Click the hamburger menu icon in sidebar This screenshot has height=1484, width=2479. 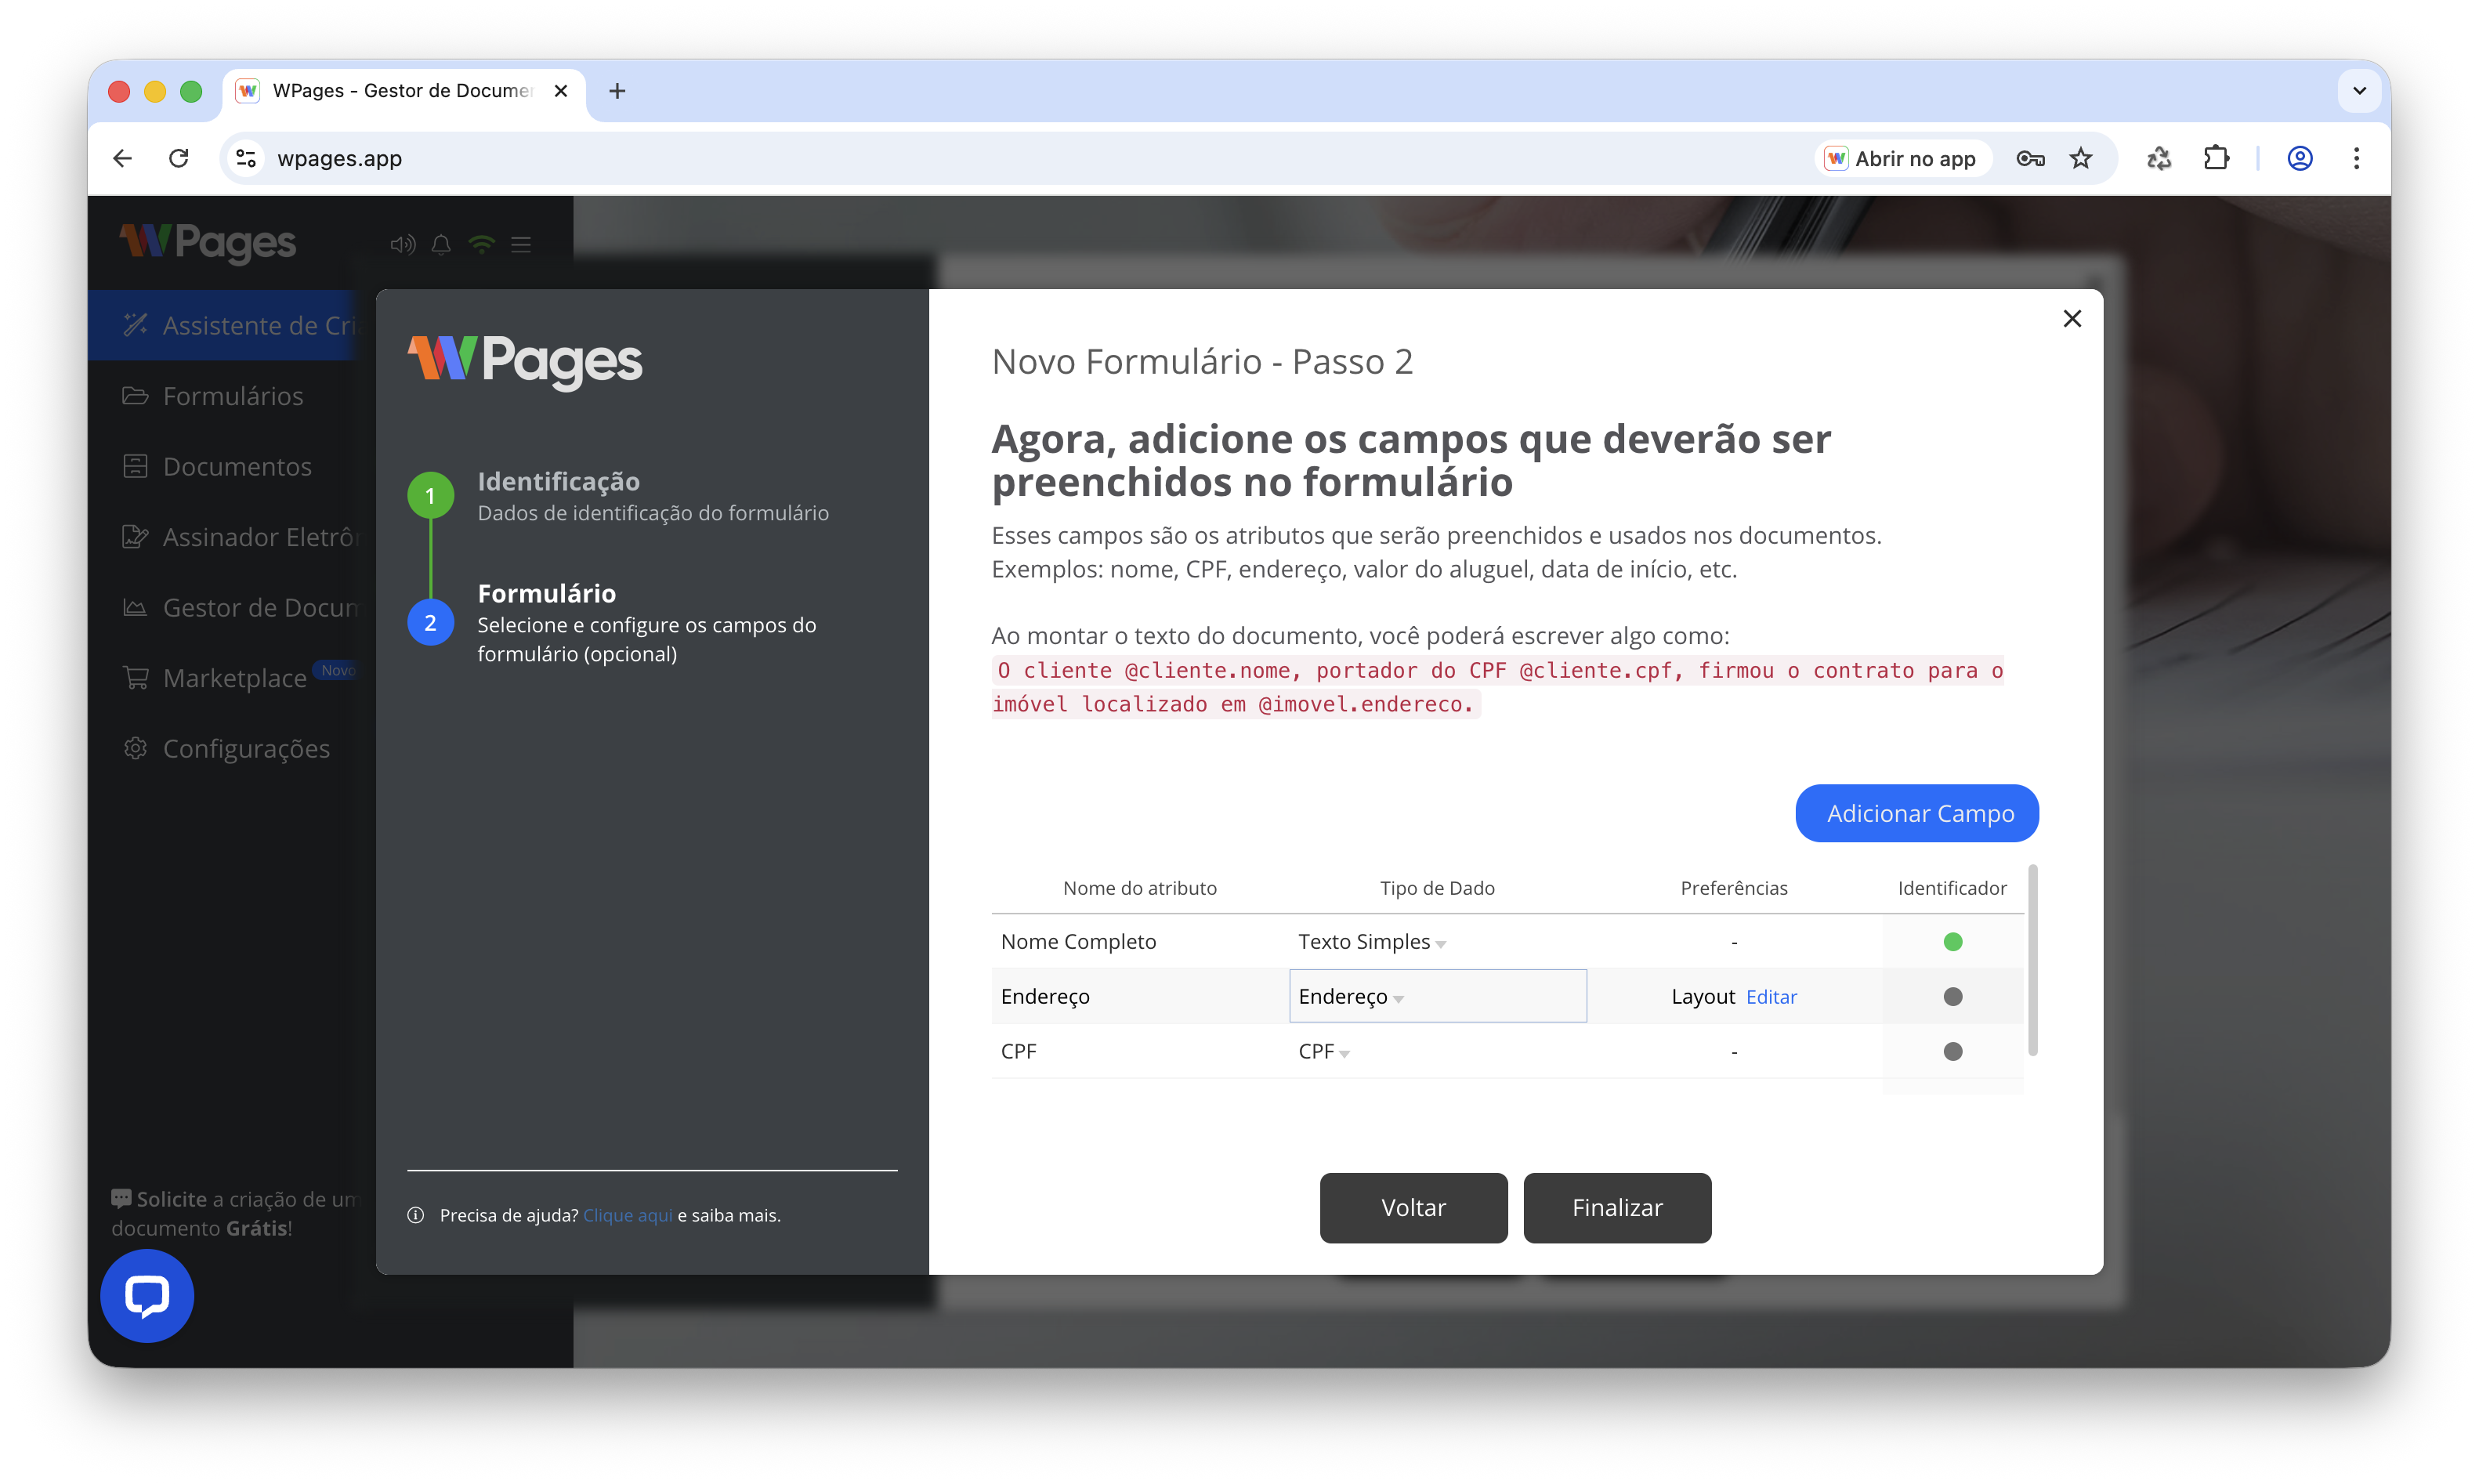(521, 245)
